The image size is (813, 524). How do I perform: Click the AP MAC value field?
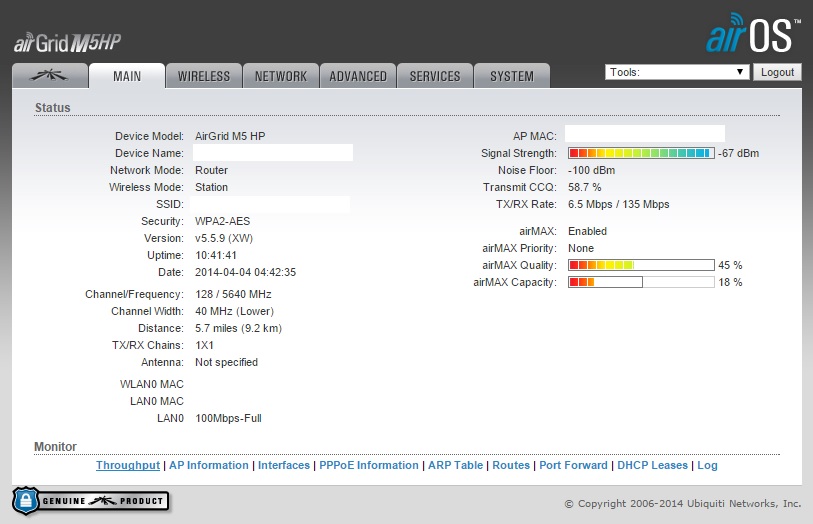644,133
